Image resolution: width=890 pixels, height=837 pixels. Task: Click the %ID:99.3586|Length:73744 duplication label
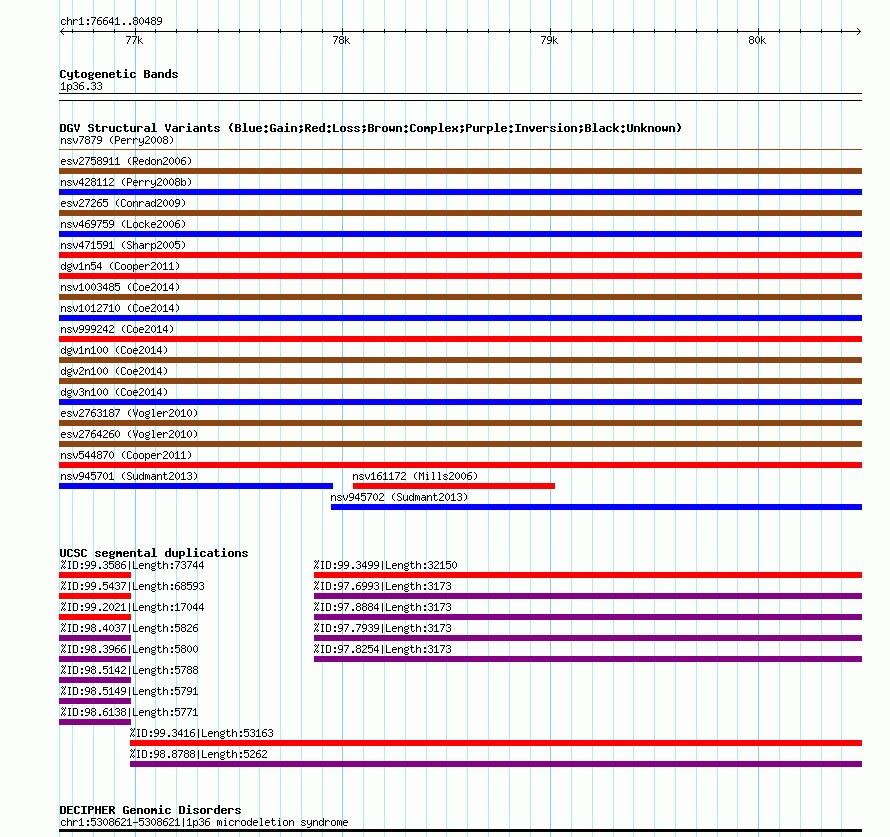click(132, 565)
